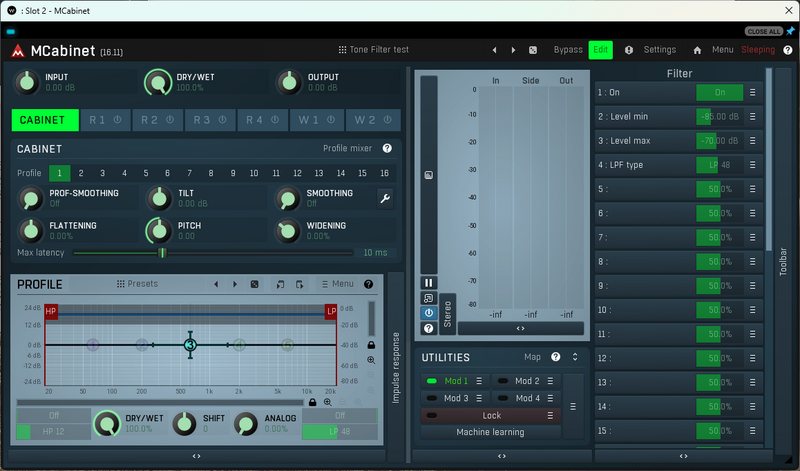800x471 pixels.
Task: Click the CLOSE ALL button
Action: pyautogui.click(x=764, y=31)
